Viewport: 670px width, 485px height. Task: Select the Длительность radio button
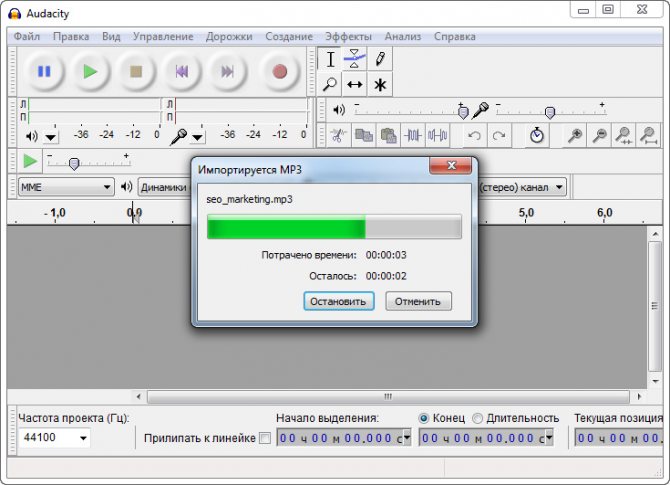[x=477, y=418]
